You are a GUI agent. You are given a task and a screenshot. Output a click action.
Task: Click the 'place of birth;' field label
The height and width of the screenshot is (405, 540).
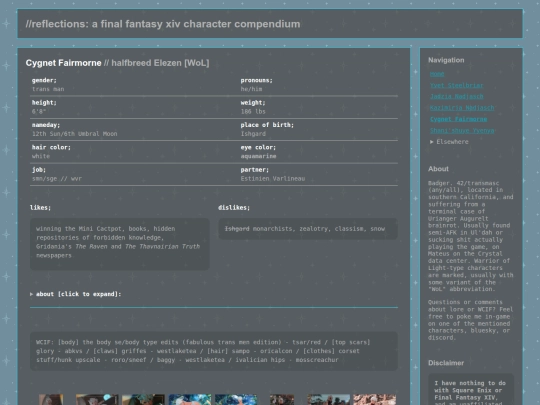tap(267, 125)
